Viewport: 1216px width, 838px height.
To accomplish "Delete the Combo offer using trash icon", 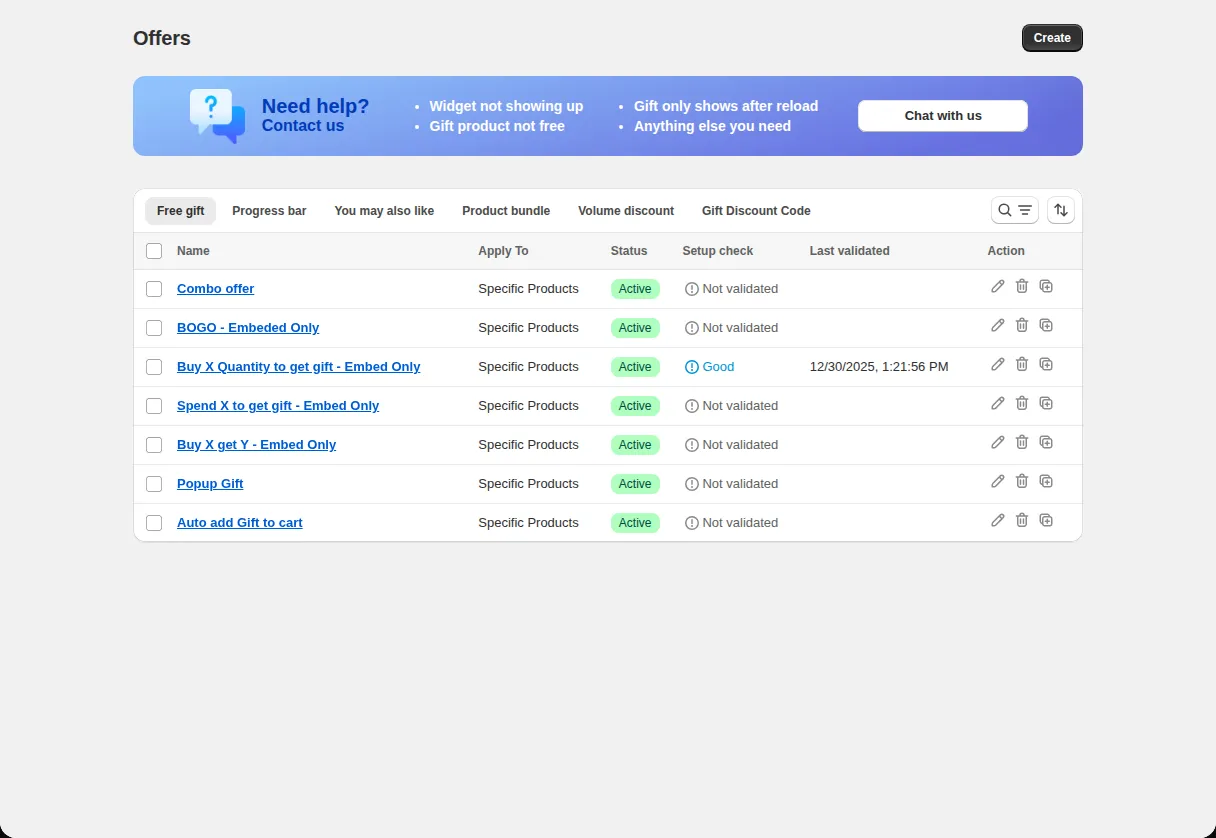I will point(1021,286).
